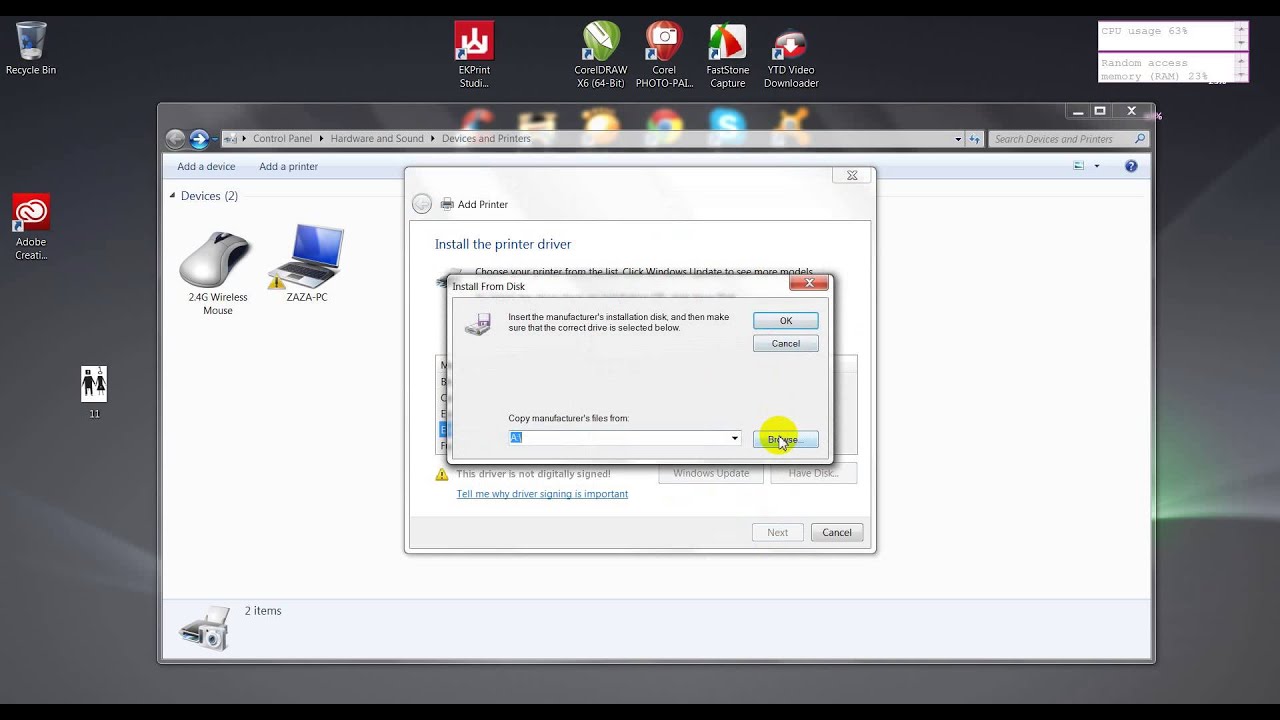
Task: Click the printer icon beside Add Printer title
Action: (x=447, y=204)
